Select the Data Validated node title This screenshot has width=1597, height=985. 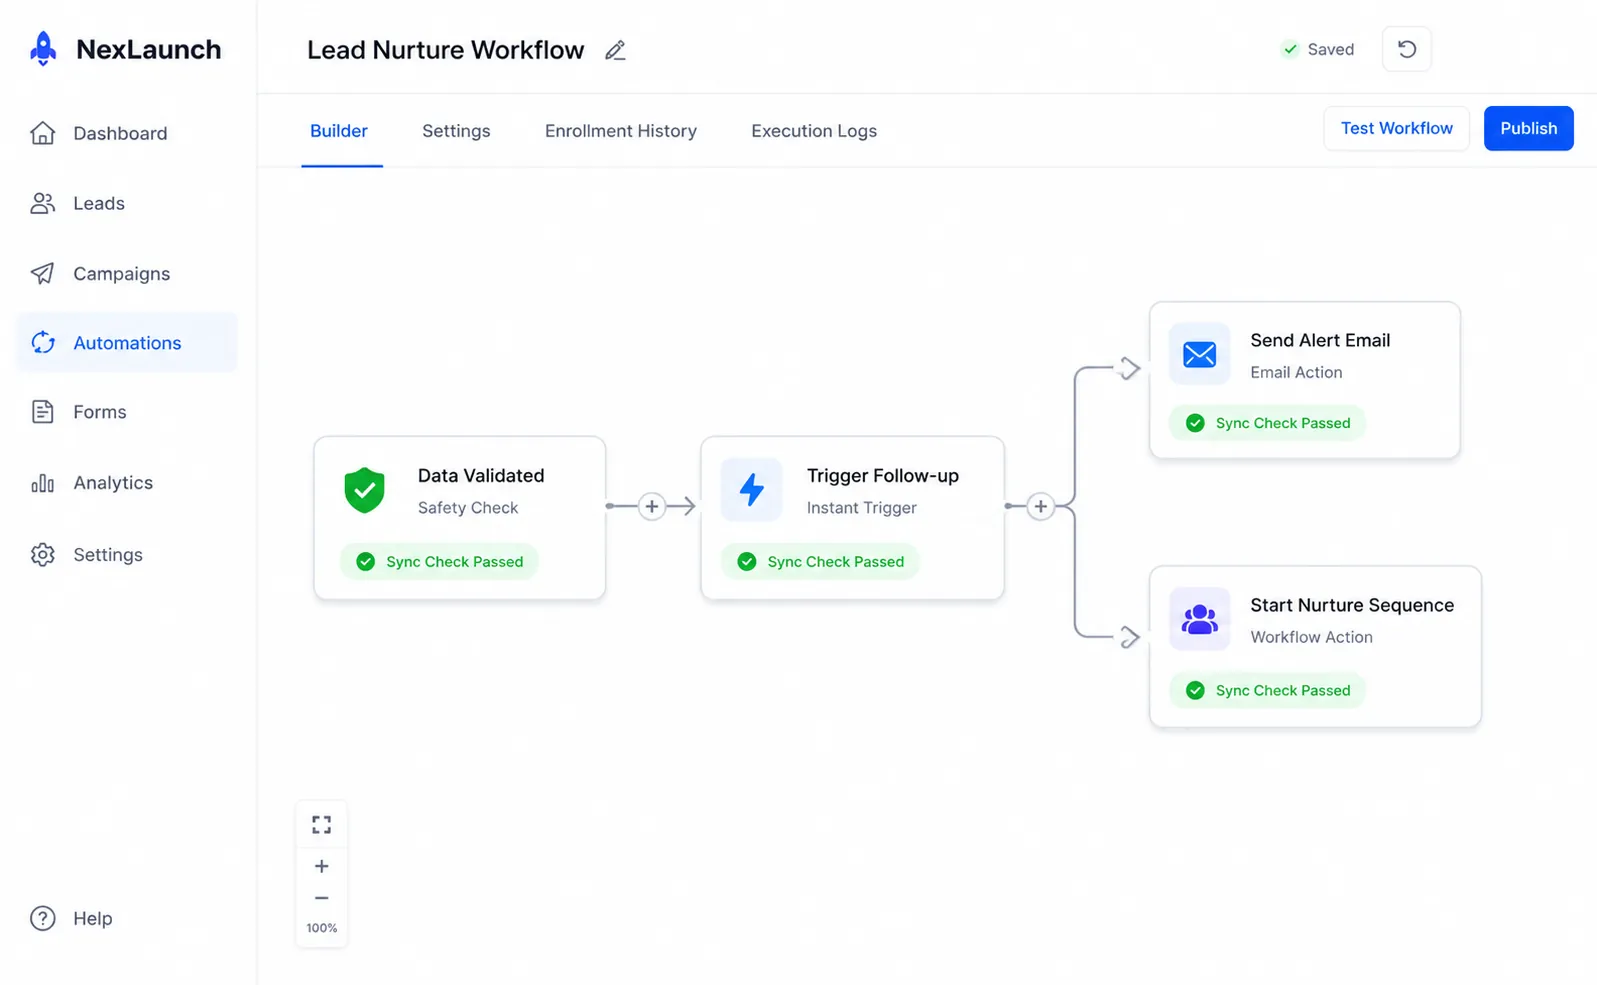481,476
